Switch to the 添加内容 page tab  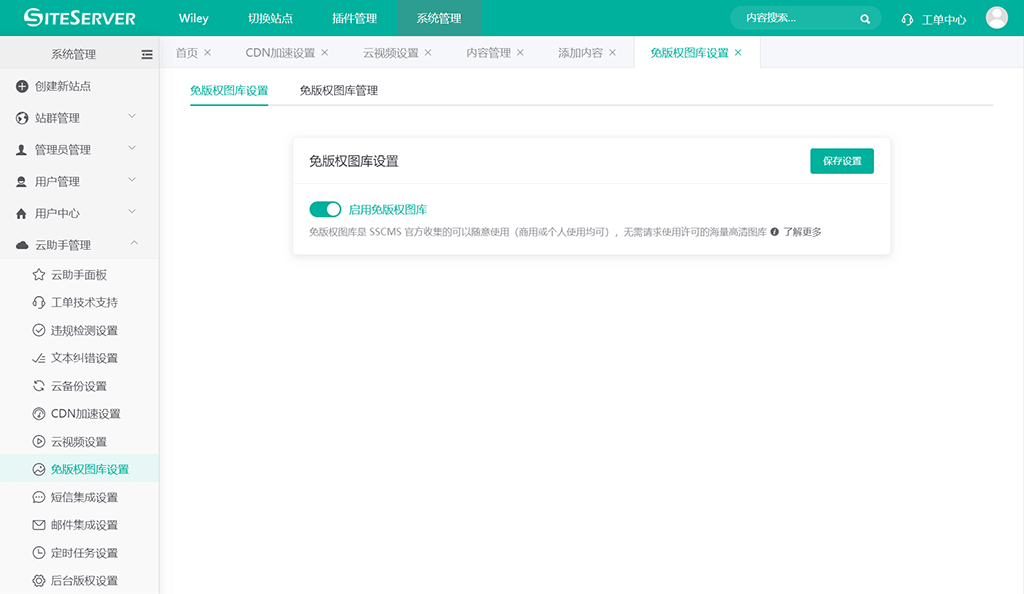tap(580, 53)
